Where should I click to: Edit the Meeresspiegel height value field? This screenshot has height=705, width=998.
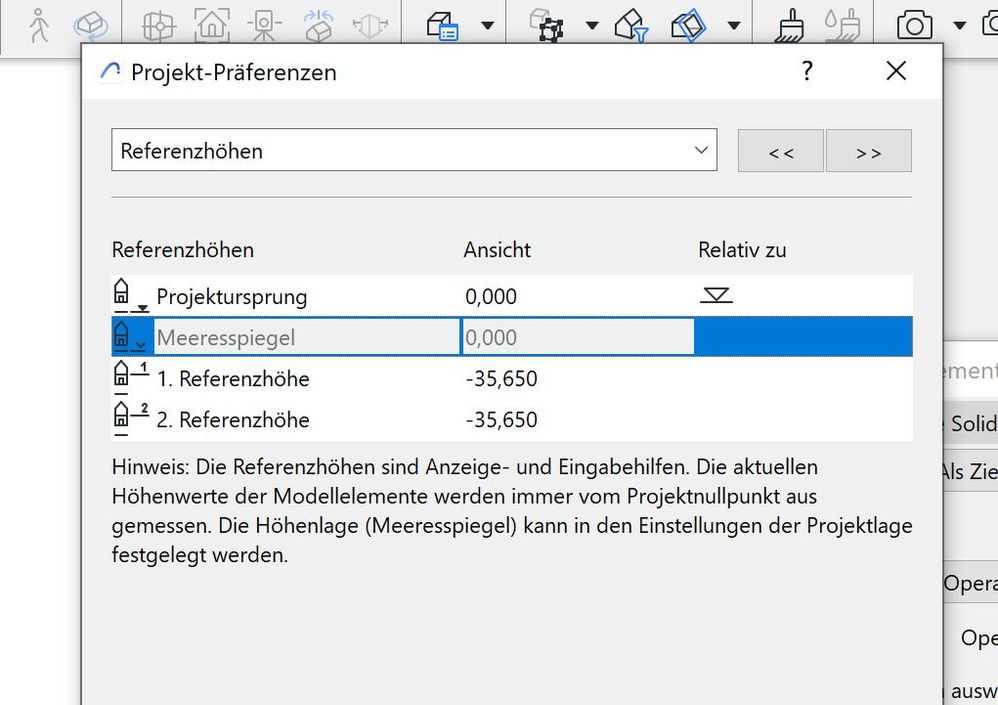click(575, 337)
